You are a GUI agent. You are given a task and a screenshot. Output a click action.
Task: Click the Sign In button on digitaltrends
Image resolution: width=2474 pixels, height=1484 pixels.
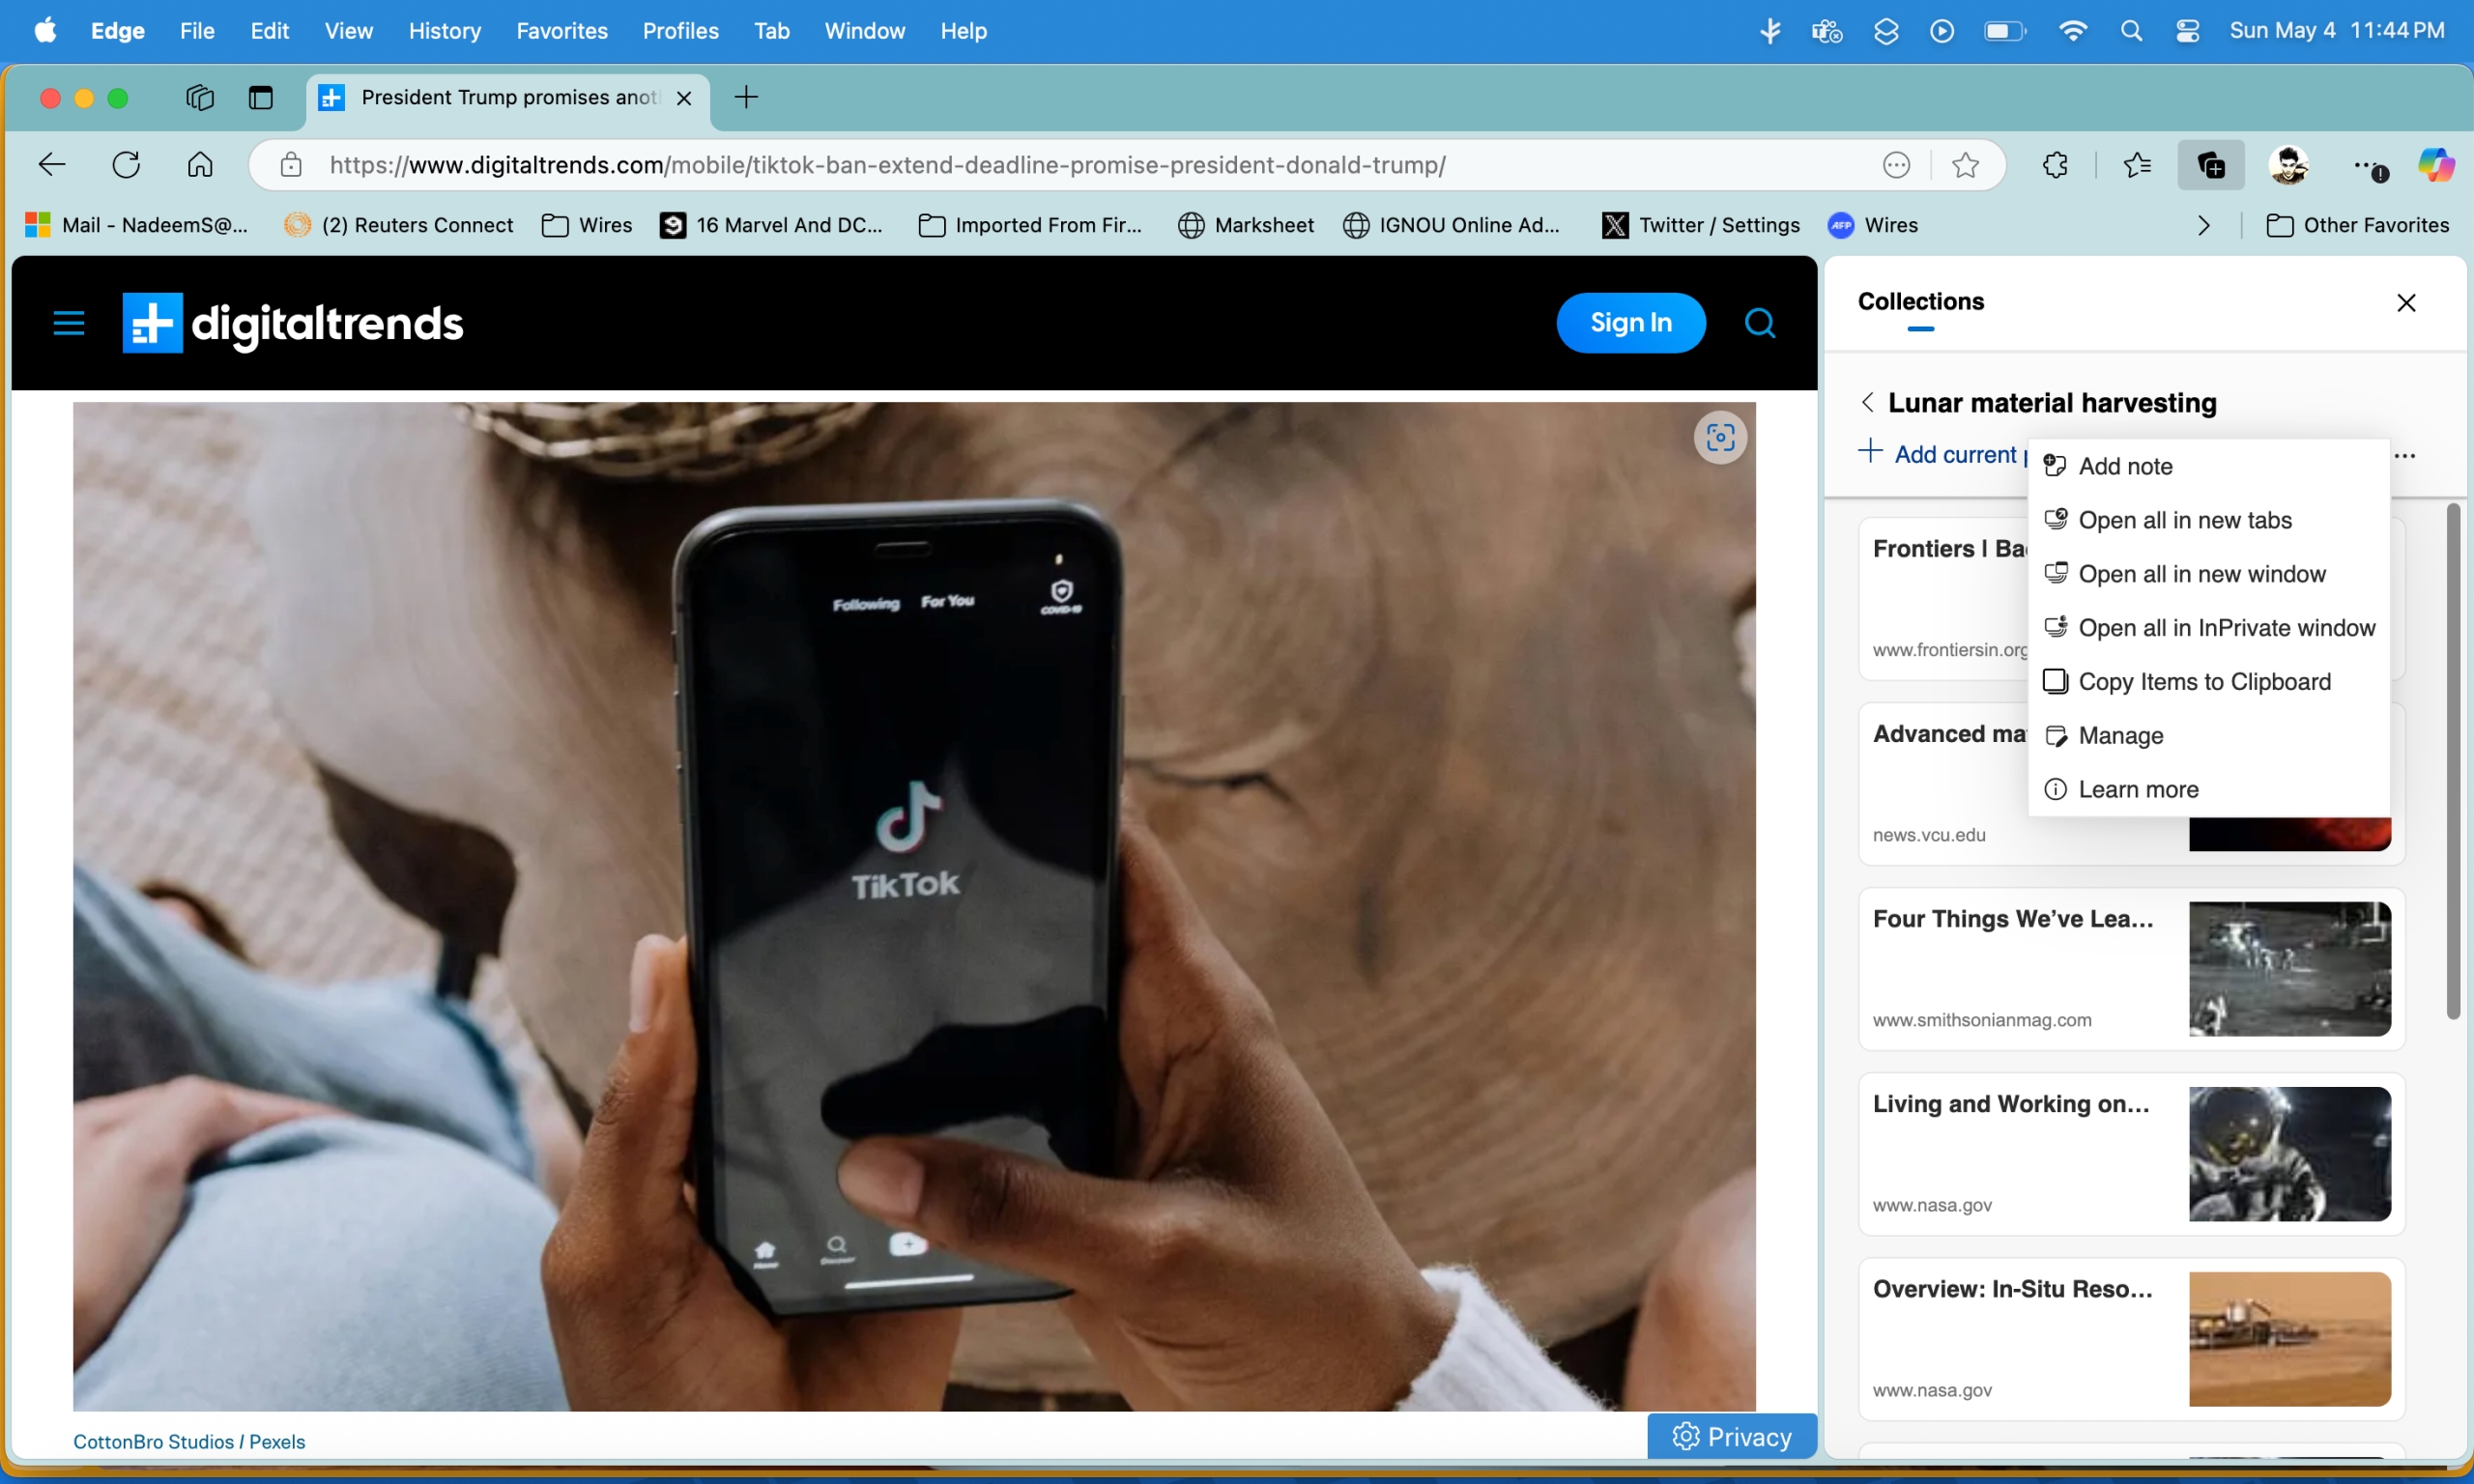tap(1630, 322)
